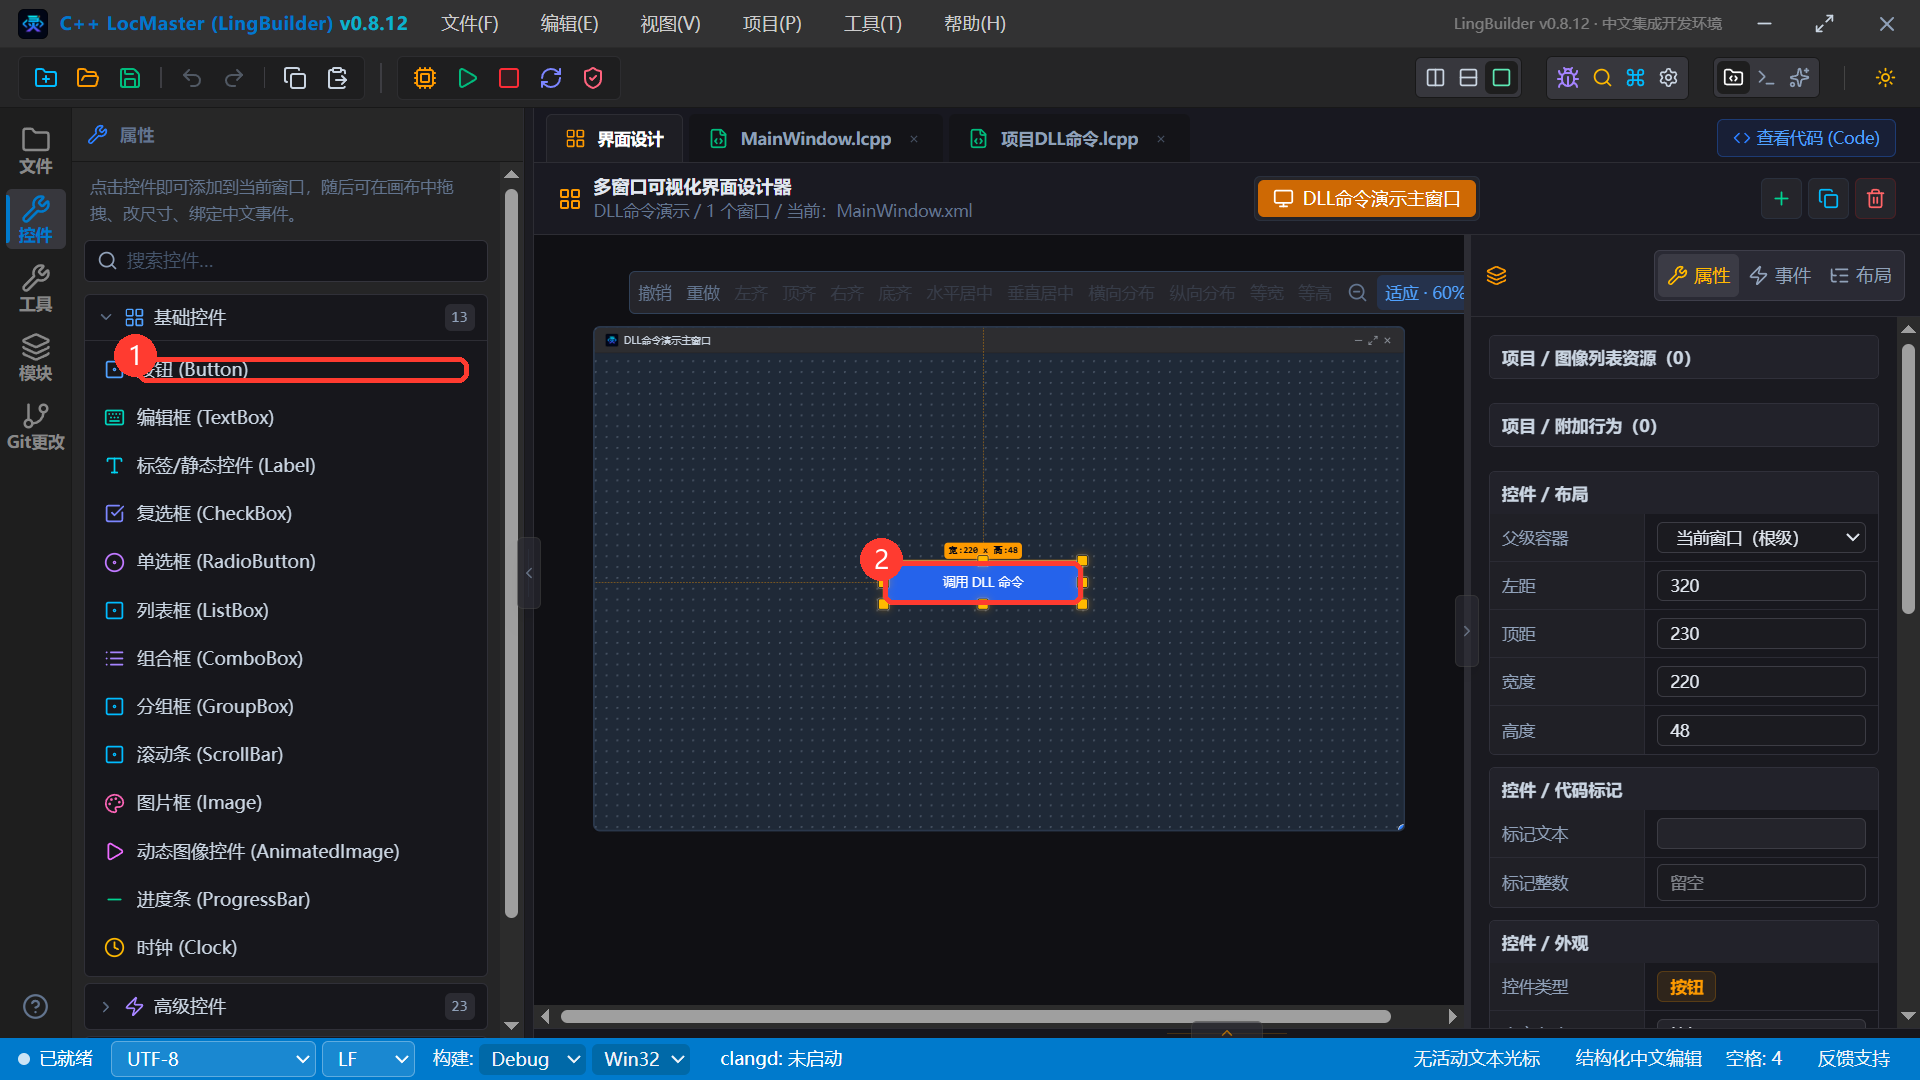1920x1080 pixels.
Task: Click the paste clipboard icon
Action: (x=337, y=78)
